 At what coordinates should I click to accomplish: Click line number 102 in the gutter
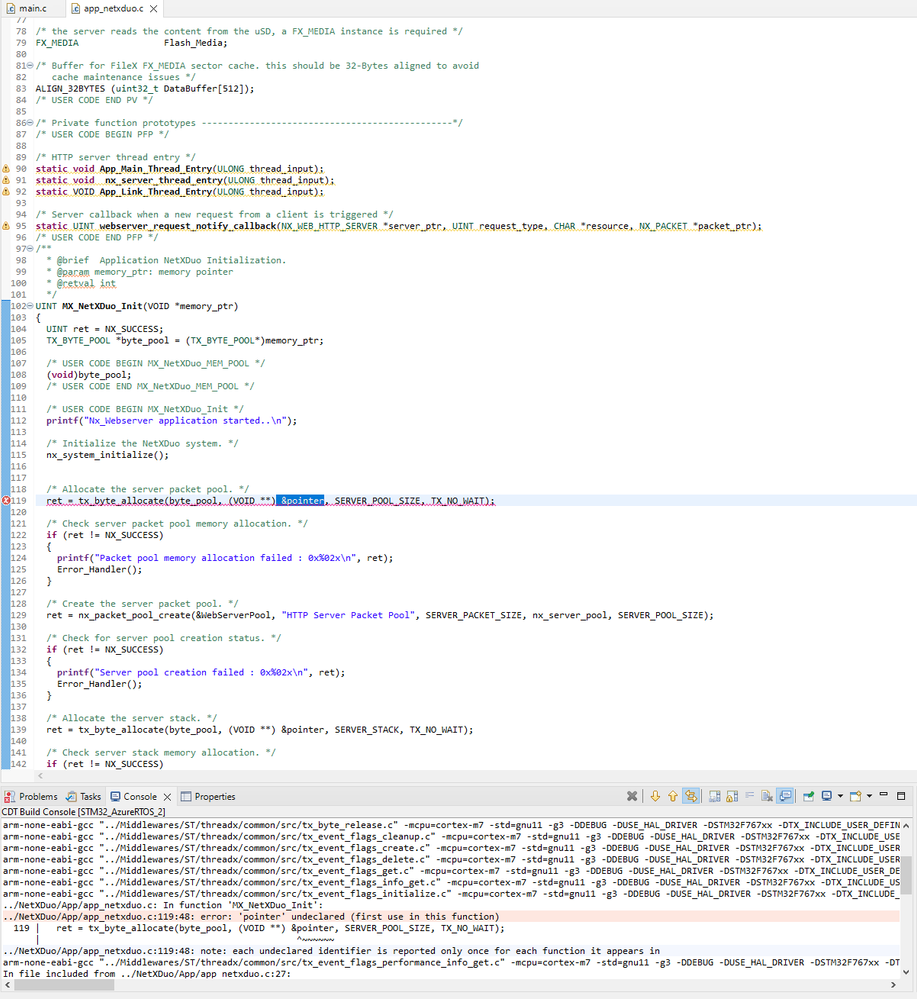click(18, 306)
